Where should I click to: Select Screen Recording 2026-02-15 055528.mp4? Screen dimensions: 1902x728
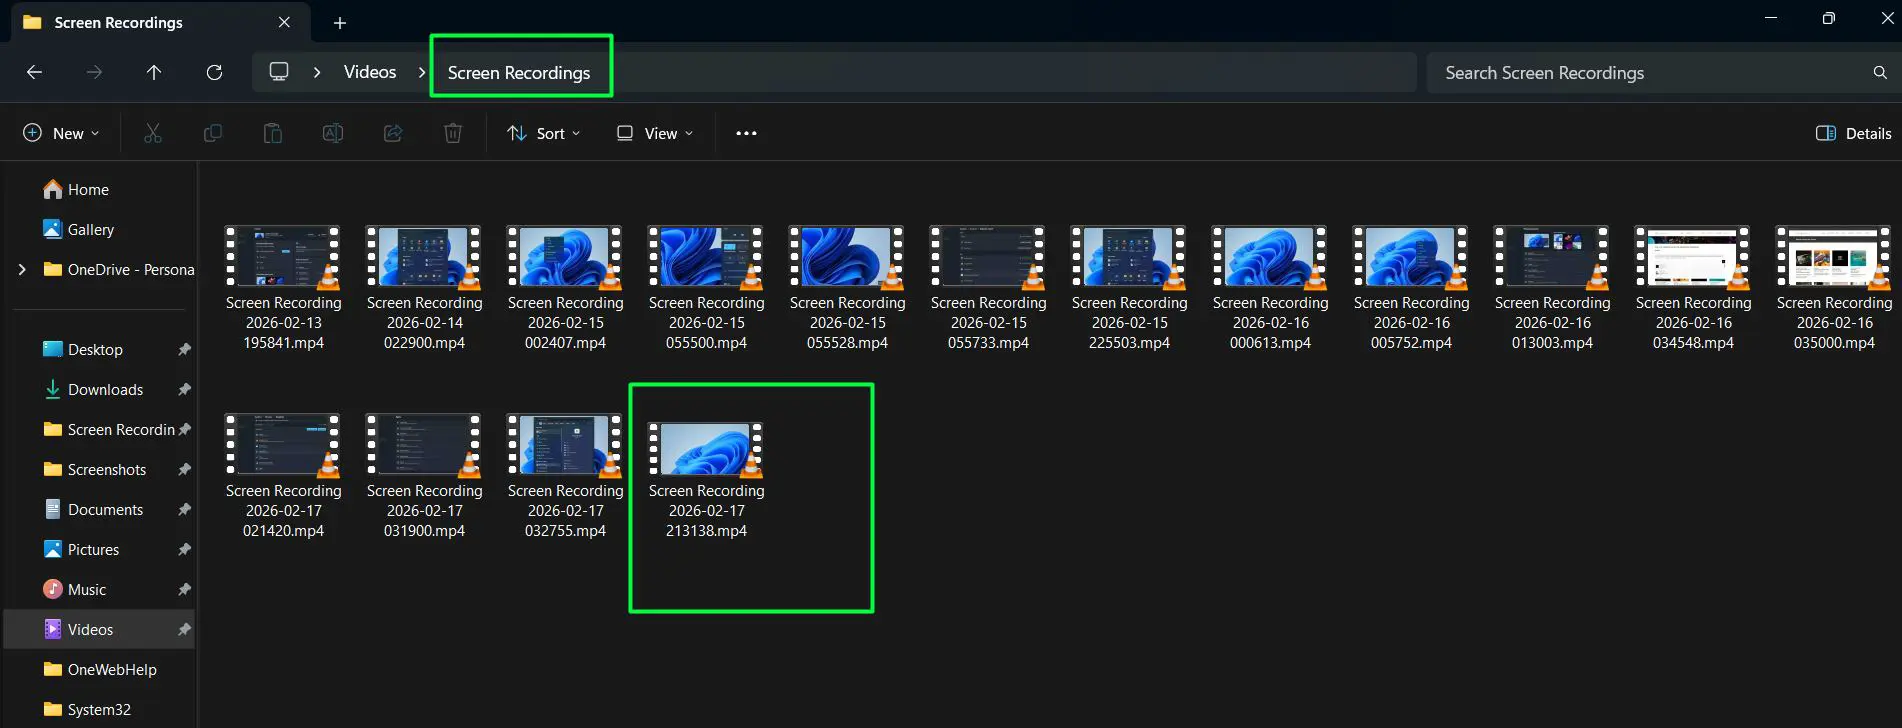847,288
